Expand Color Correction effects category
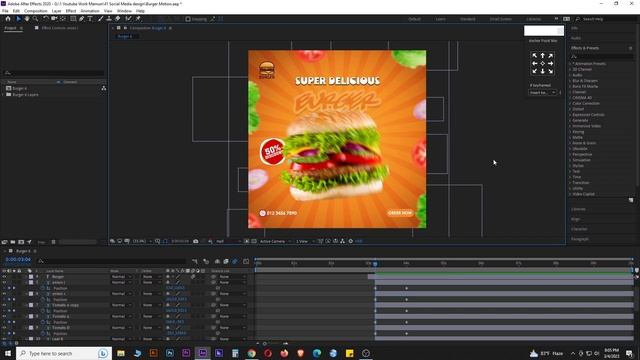This screenshot has width=640, height=360. [571, 103]
